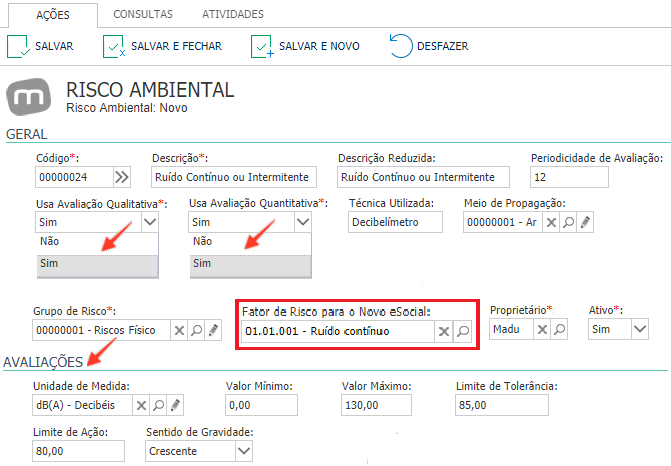This screenshot has height=466, width=671.
Task: Click the Unidade de Medida value field
Action: (x=82, y=405)
